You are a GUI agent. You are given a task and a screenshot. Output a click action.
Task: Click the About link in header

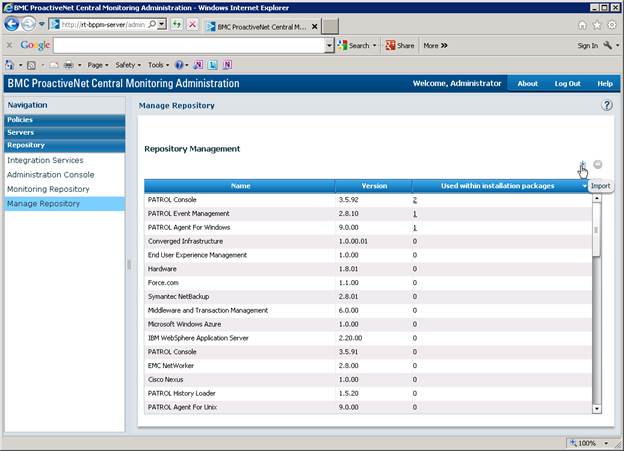[527, 83]
